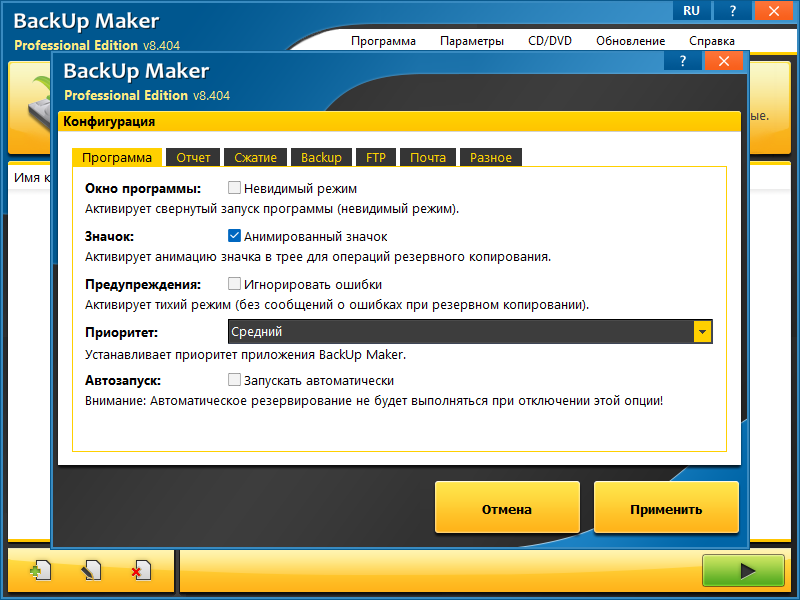Open the Обновление menu
800x600 pixels.
pyautogui.click(x=631, y=41)
